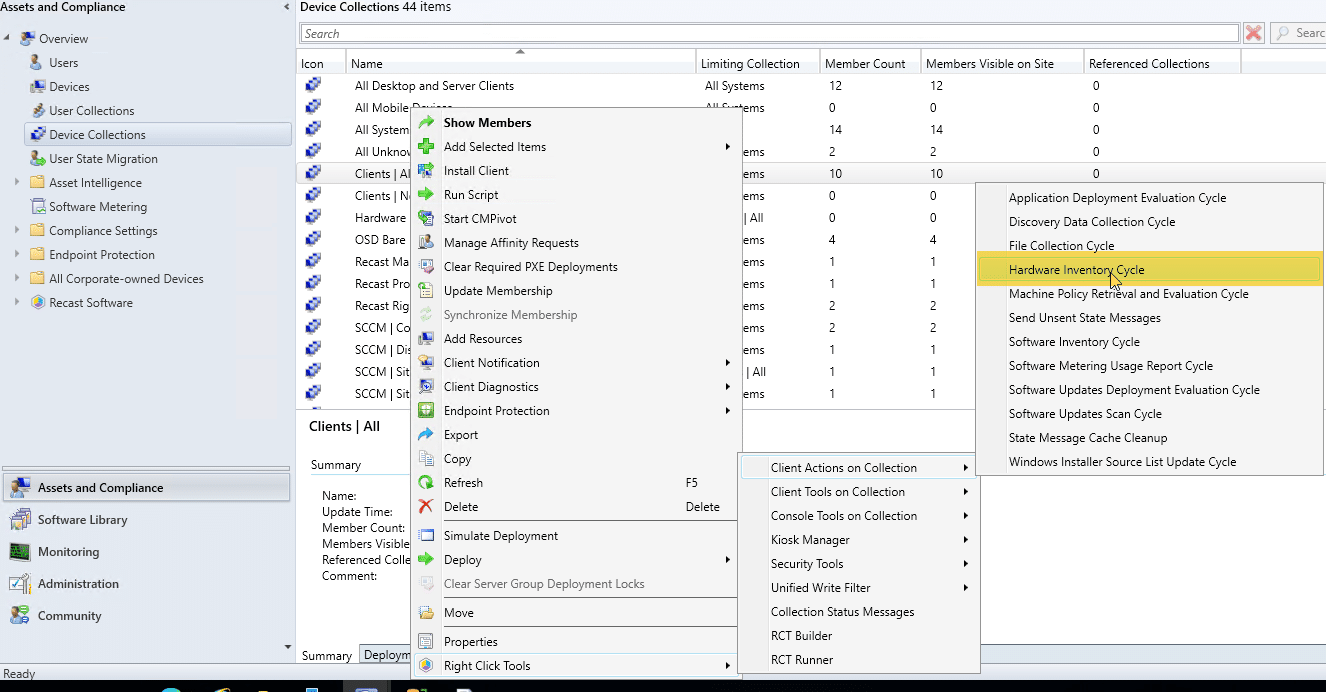Click the Monitoring workspace icon
Screen dimensions: 1326x692
coord(19,552)
